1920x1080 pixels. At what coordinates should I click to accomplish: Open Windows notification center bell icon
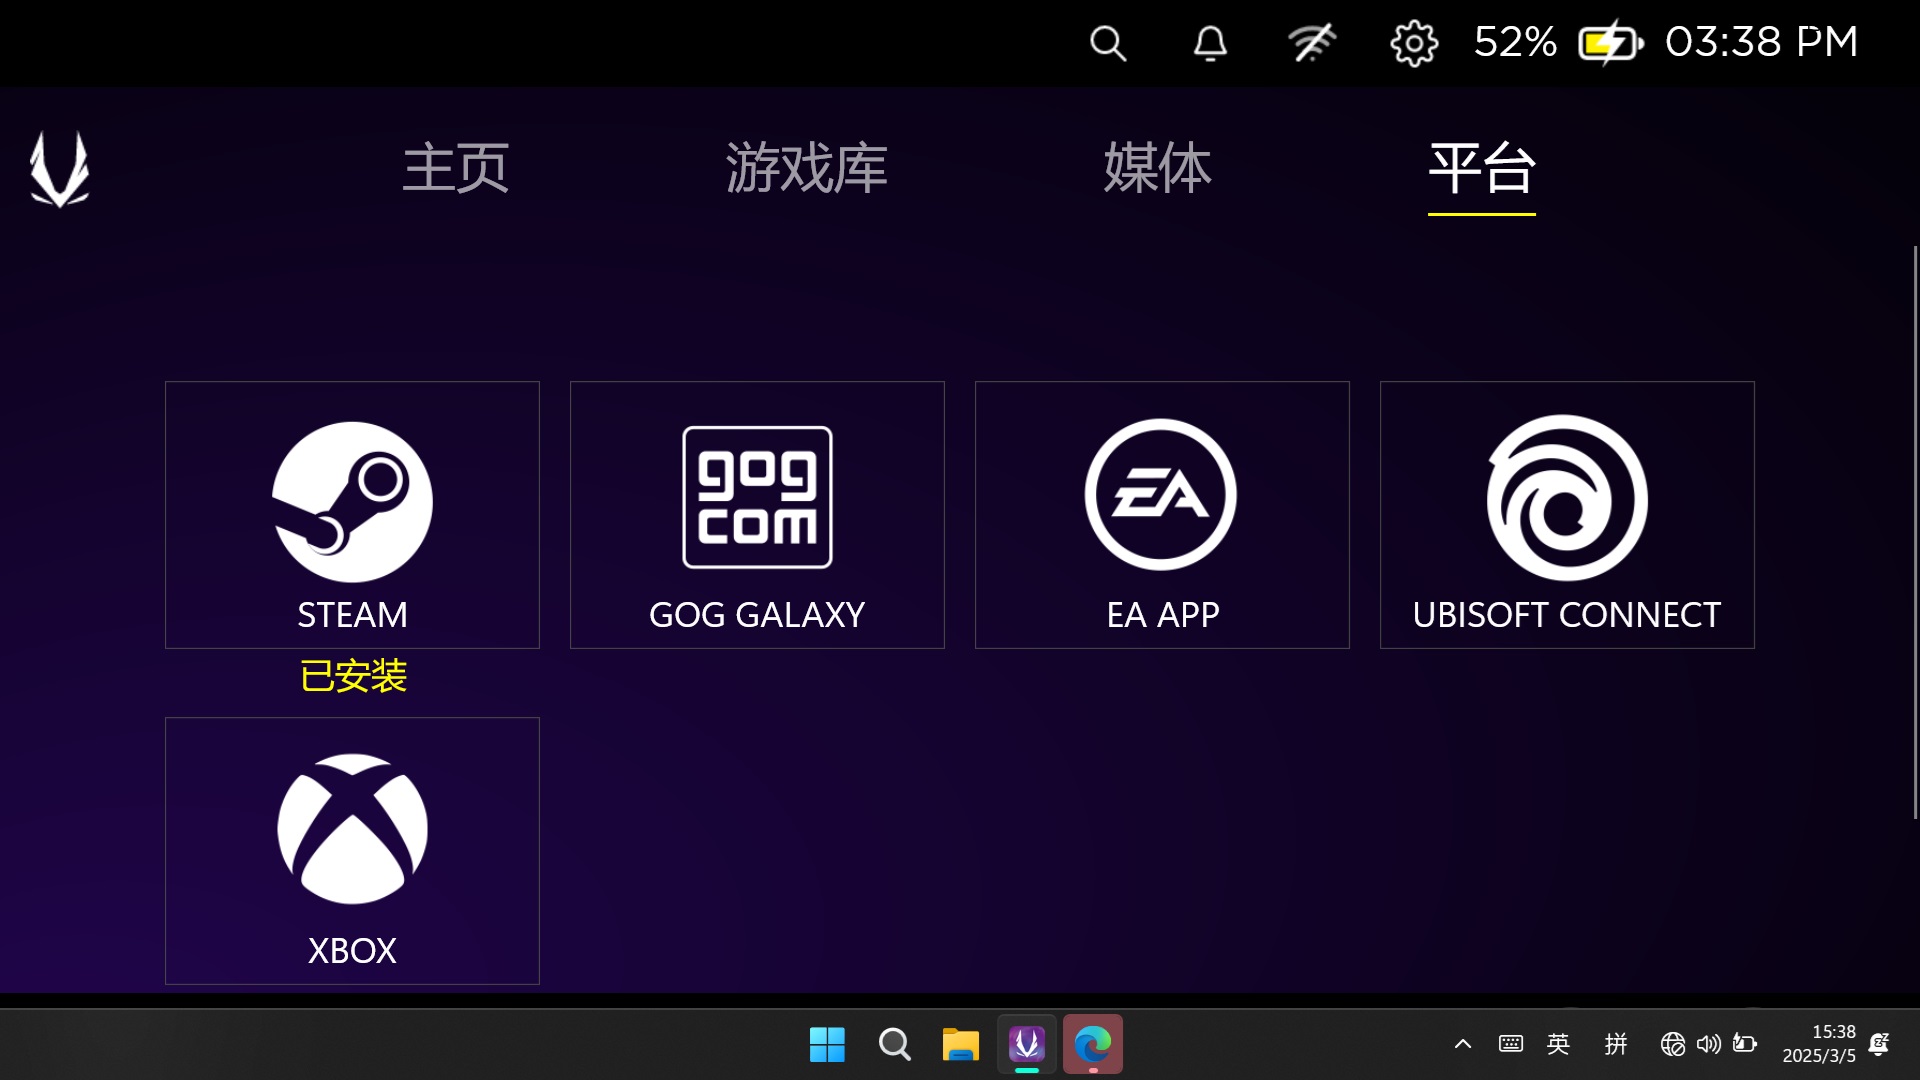click(x=1879, y=1045)
